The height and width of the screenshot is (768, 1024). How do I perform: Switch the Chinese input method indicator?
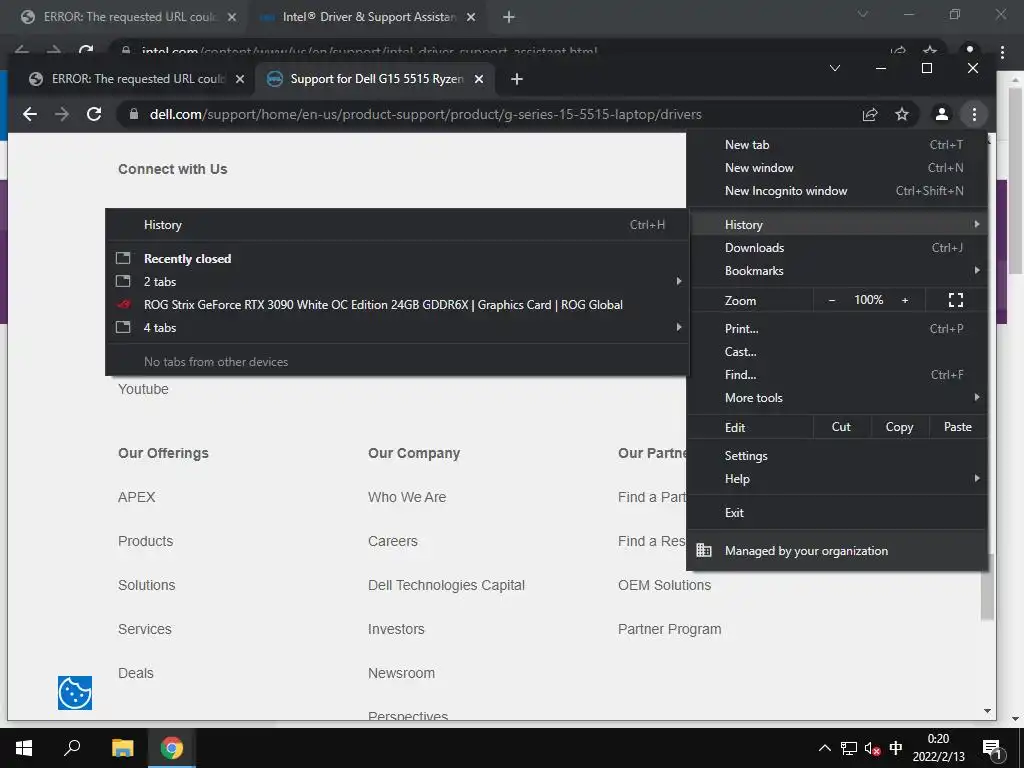tap(896, 748)
